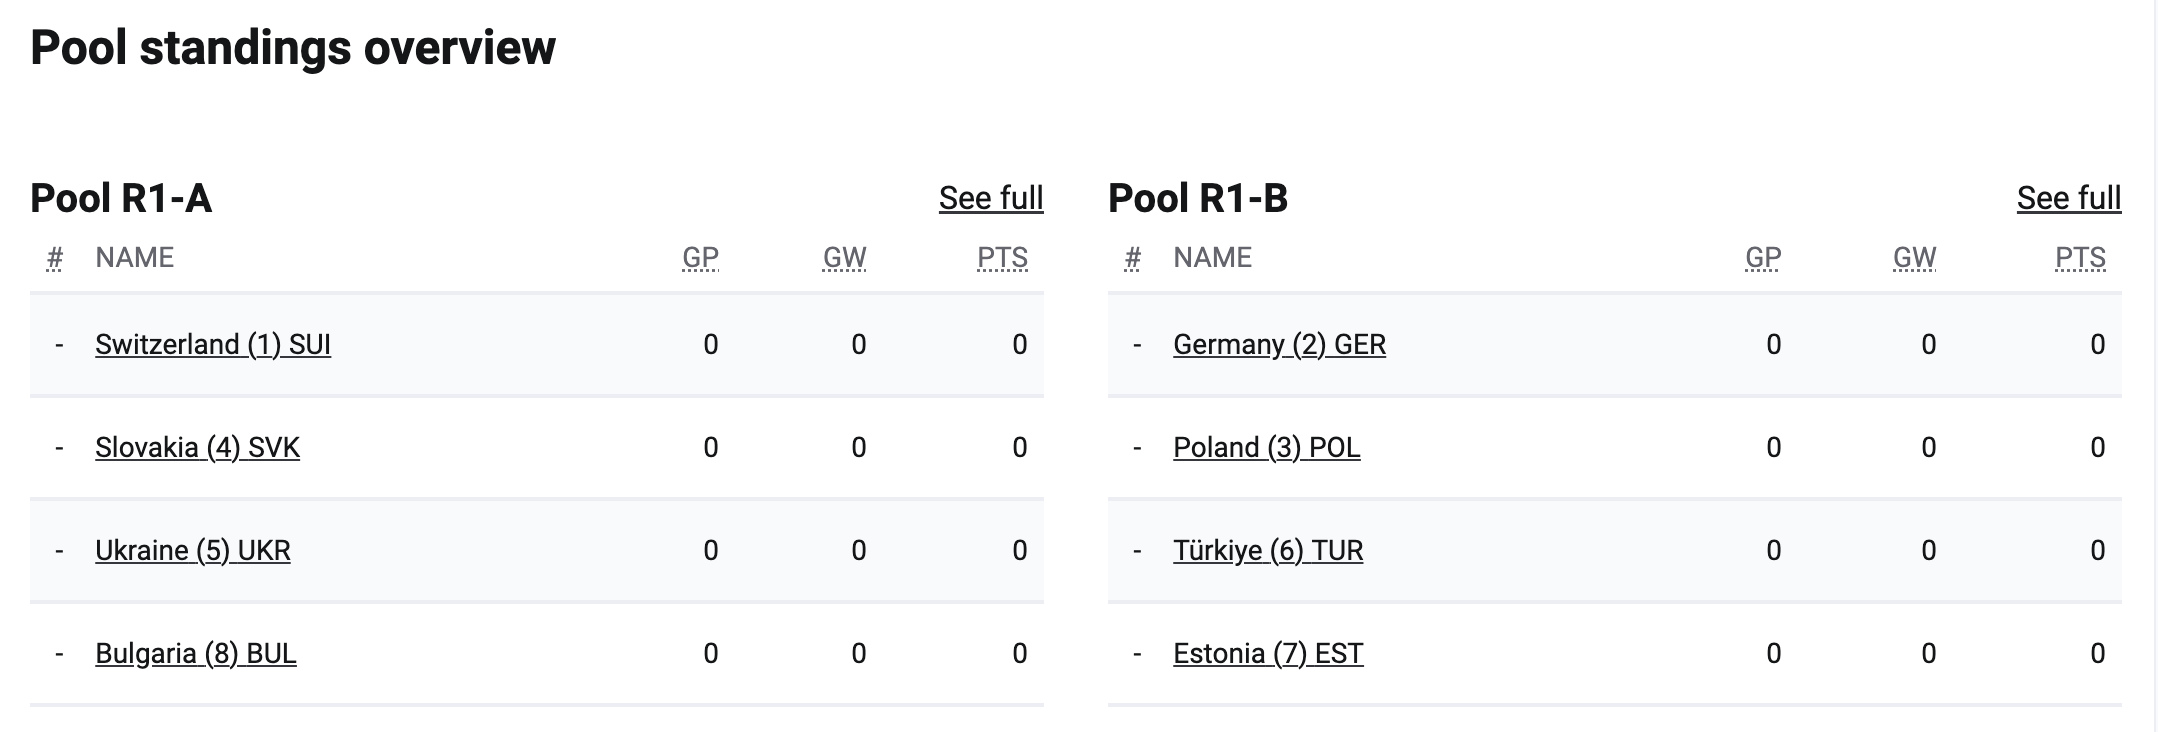The height and width of the screenshot is (732, 2158).
Task: Open Germany (2) GER team link
Action: pos(1279,344)
